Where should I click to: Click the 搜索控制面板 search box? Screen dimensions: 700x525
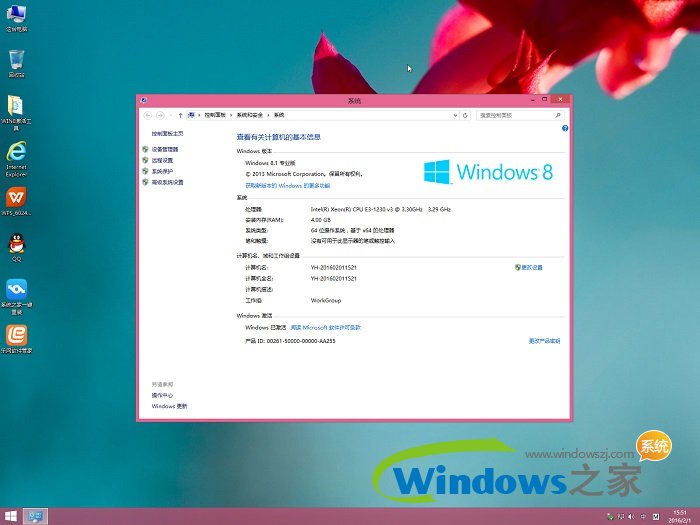click(514, 116)
